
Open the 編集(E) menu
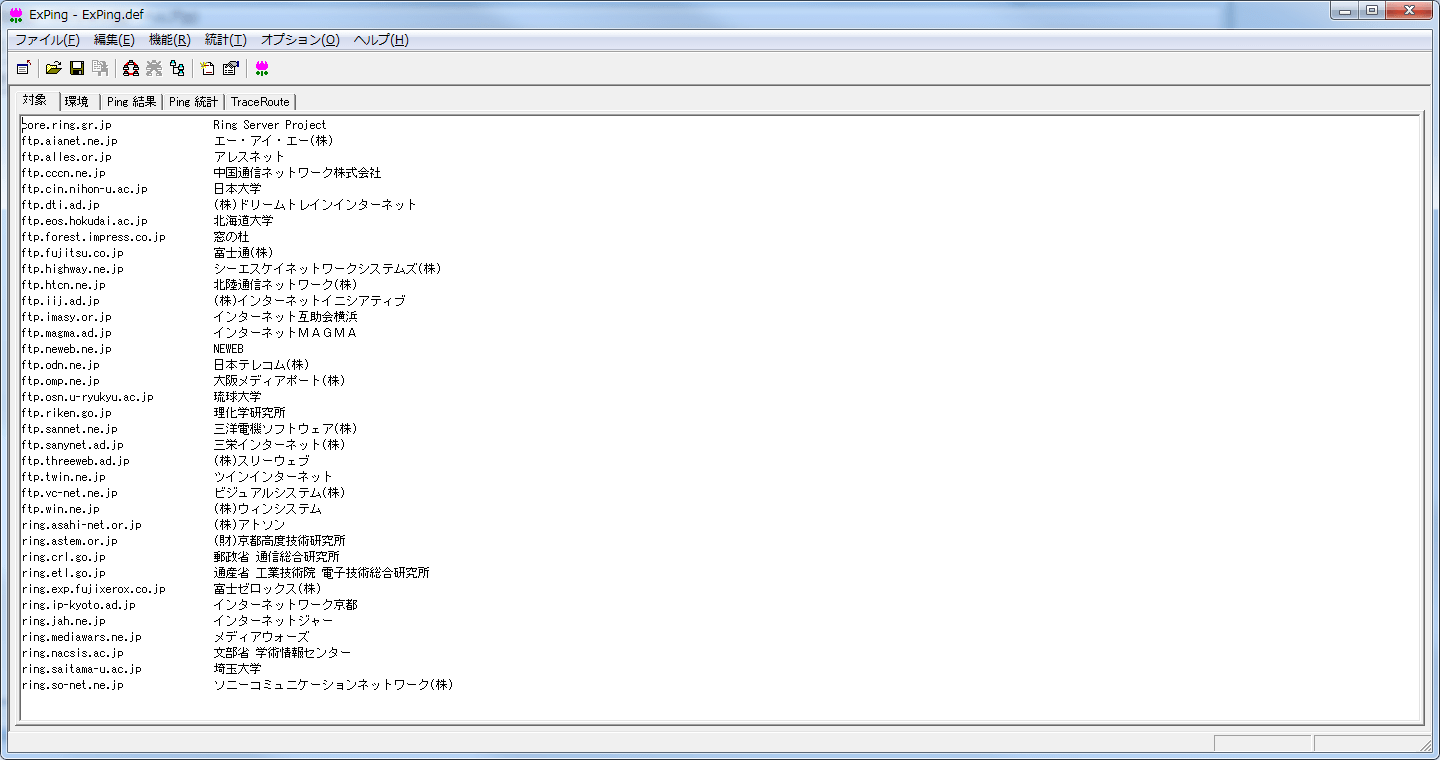(114, 40)
